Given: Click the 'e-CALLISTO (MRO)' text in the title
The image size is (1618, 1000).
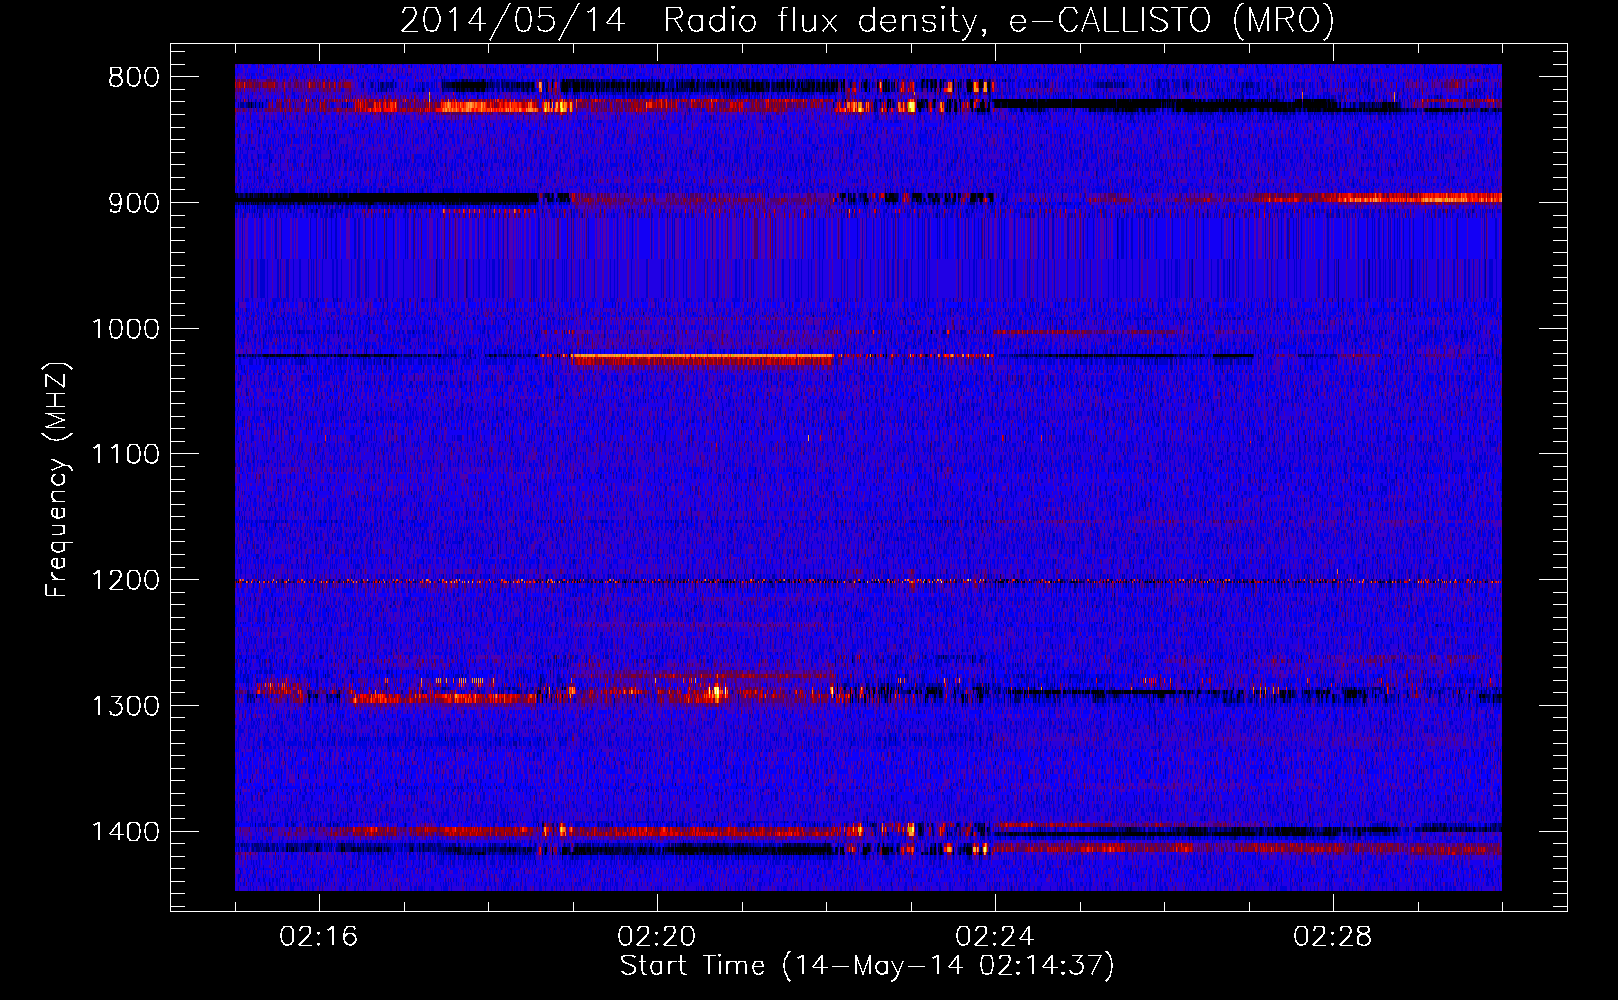Looking at the screenshot, I should point(1171,21).
